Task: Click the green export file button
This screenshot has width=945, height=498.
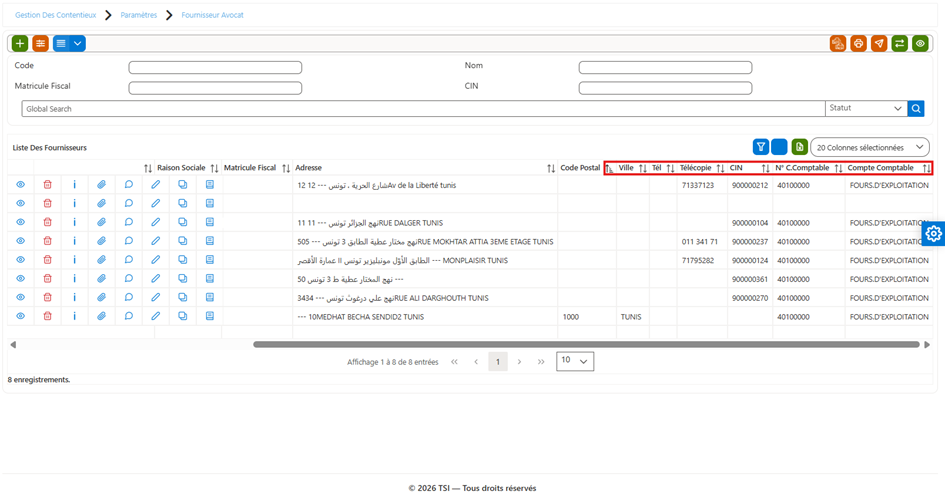Action: click(799, 147)
